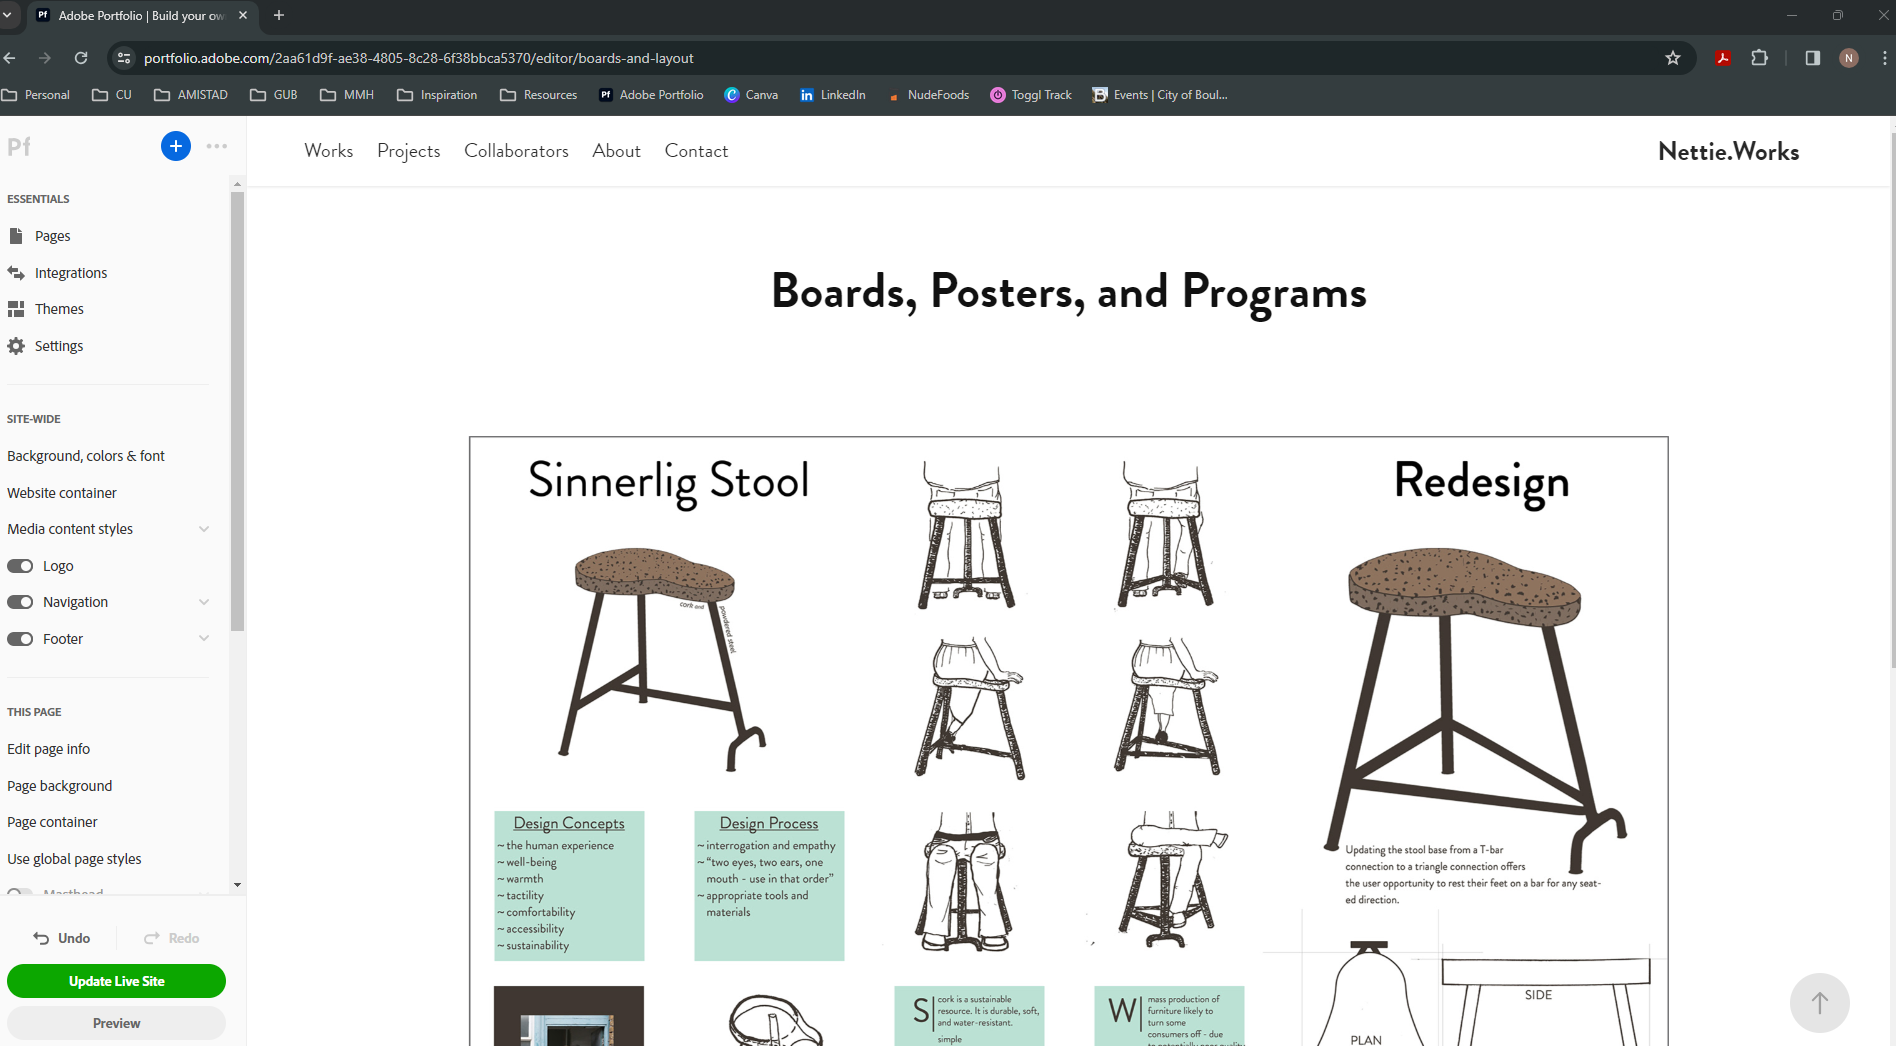The height and width of the screenshot is (1046, 1896).
Task: Click the back-to-top arrow button
Action: [1819, 1002]
